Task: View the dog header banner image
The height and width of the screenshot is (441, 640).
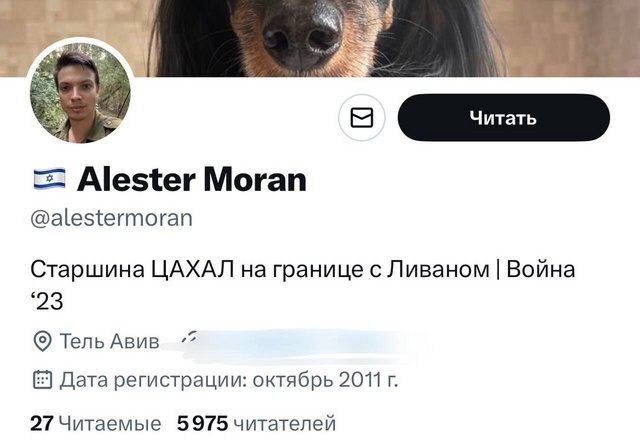Action: [320, 38]
